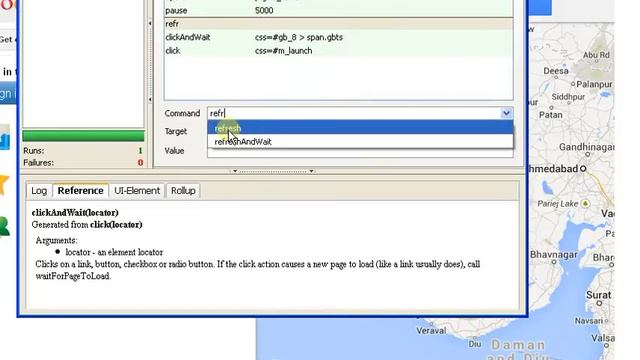Collapse the test case pane using upper splitter arrow
The image size is (640, 360).
[x=150, y=24]
